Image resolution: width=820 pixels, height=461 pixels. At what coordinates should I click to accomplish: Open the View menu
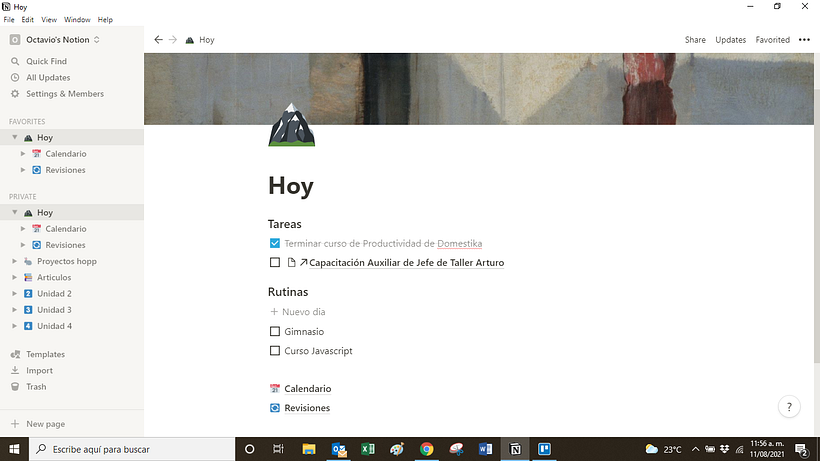point(49,20)
